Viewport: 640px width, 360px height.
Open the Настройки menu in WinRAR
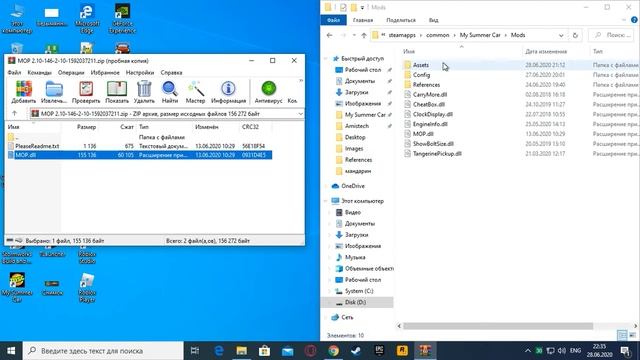point(140,72)
